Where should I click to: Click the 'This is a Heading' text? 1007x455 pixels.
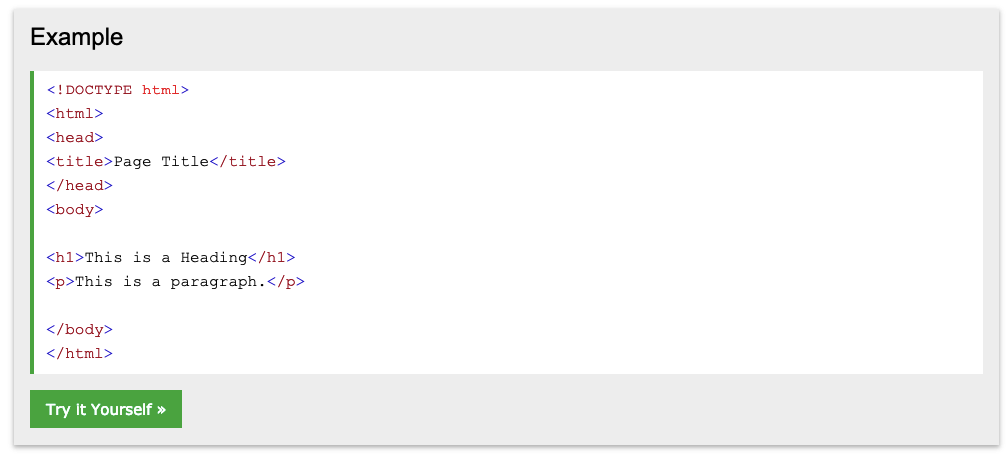click(166, 258)
